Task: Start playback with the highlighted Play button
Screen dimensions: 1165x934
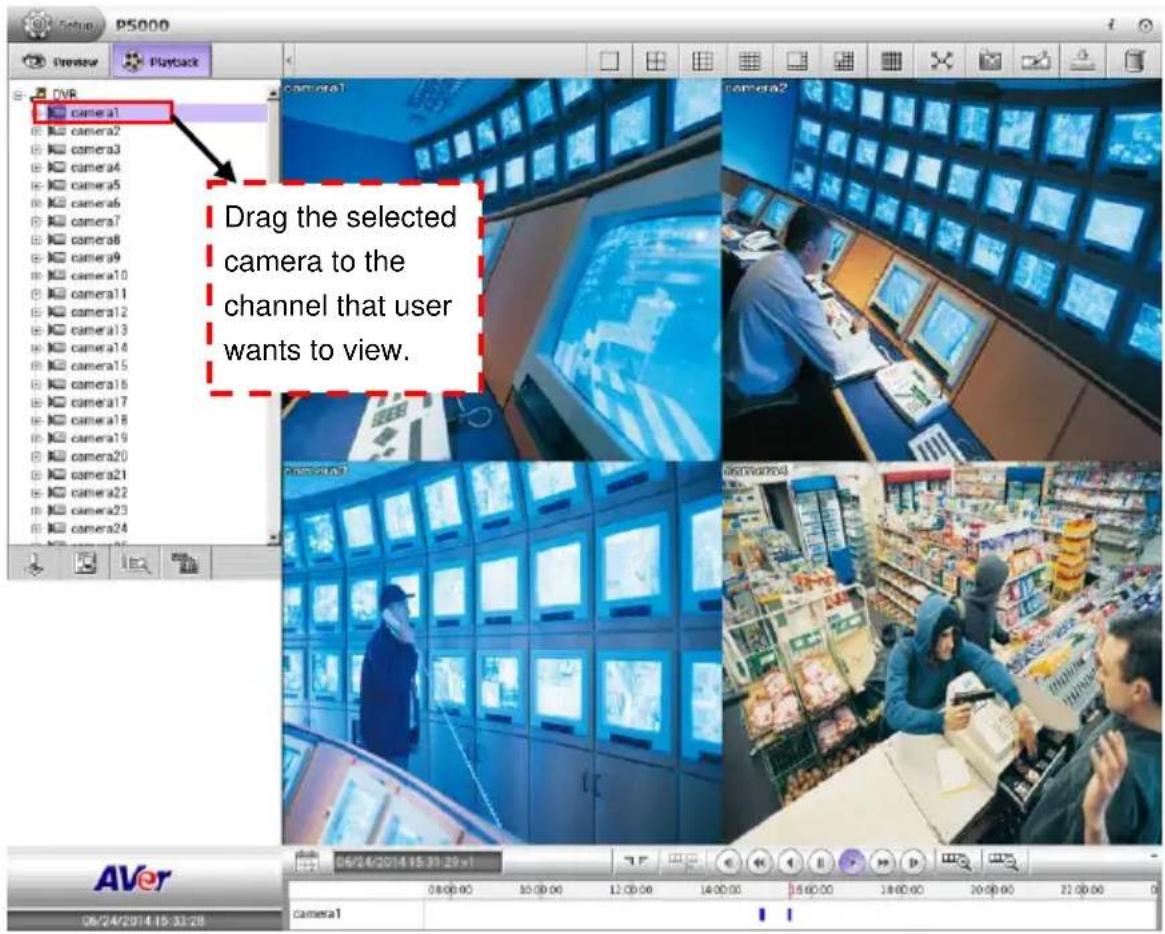Action: tap(851, 863)
